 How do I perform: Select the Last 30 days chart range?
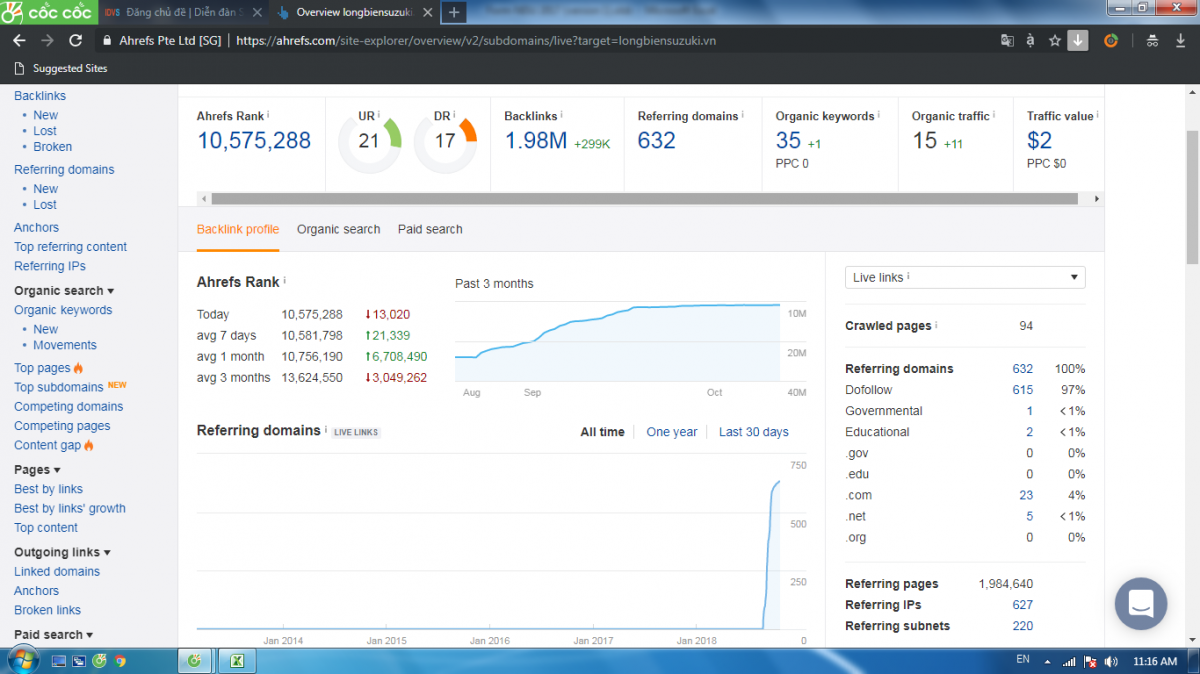pyautogui.click(x=754, y=432)
